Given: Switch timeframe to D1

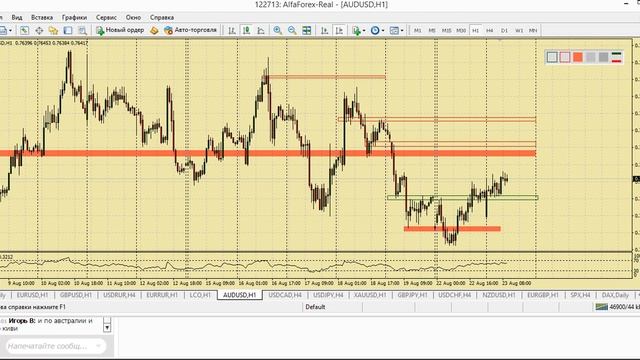Looking at the screenshot, I should tap(504, 30).
